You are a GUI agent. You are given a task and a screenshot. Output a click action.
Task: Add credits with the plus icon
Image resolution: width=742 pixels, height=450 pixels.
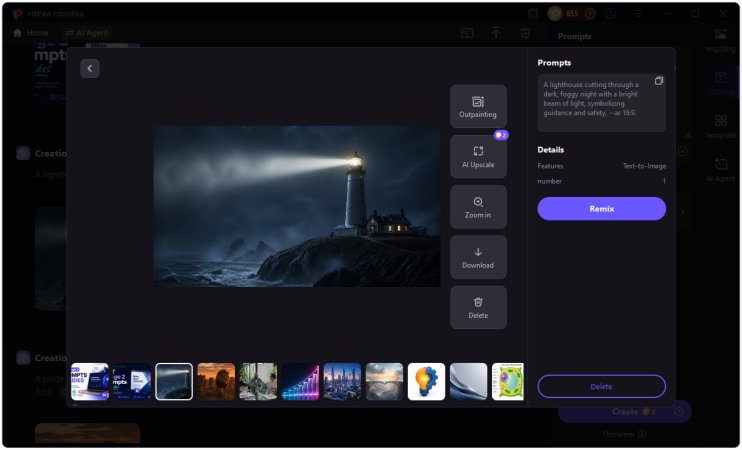[590, 14]
